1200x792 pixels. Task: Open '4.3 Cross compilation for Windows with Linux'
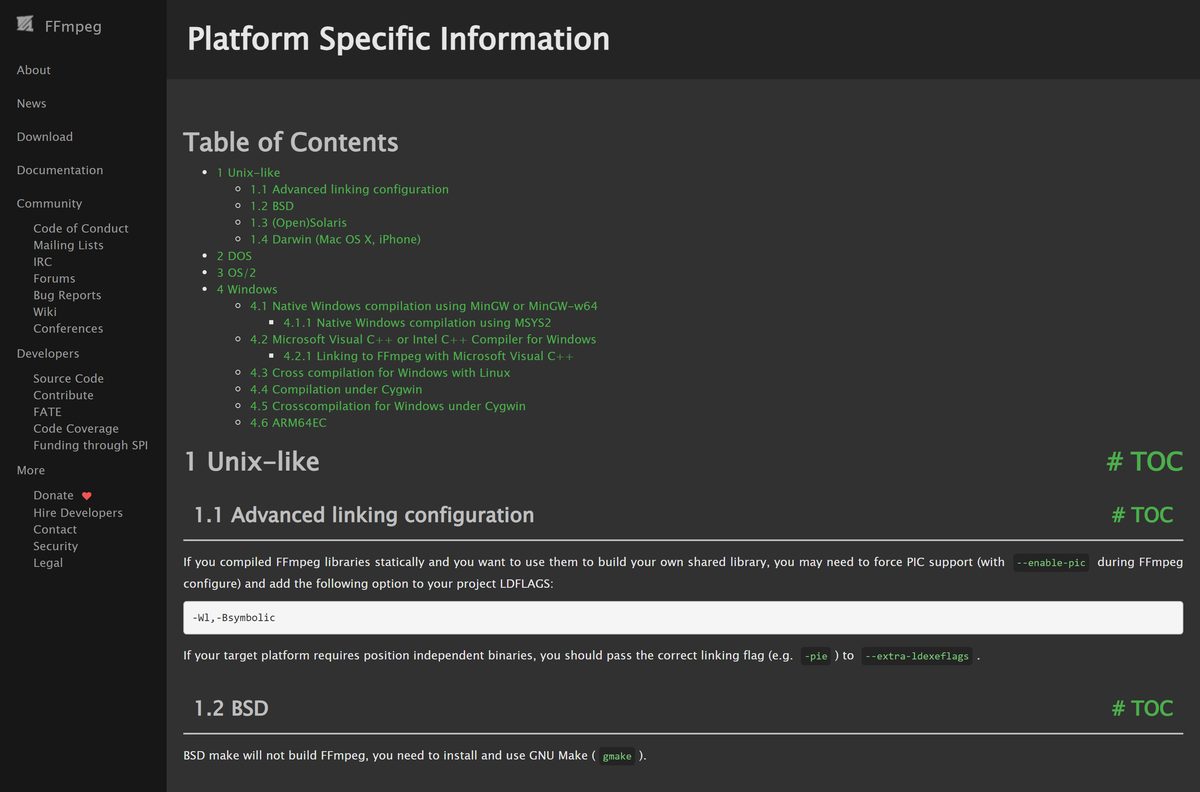[380, 372]
